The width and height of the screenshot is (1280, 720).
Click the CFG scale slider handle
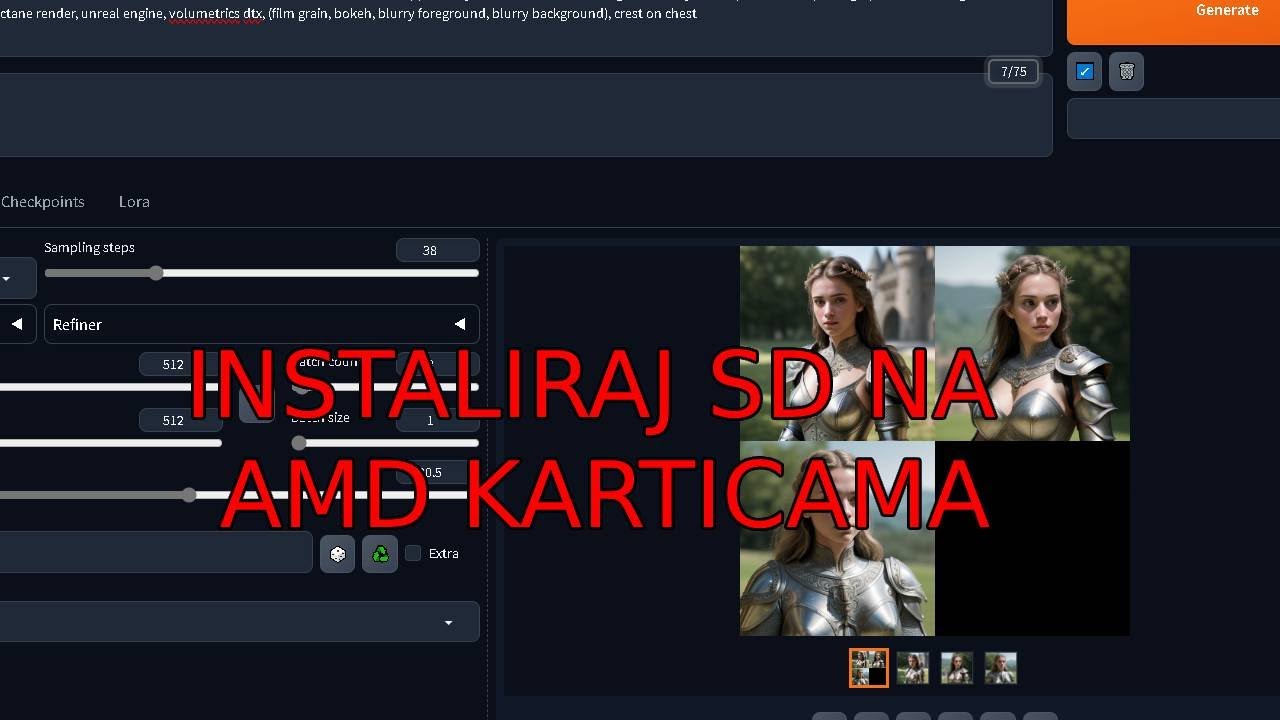(189, 495)
